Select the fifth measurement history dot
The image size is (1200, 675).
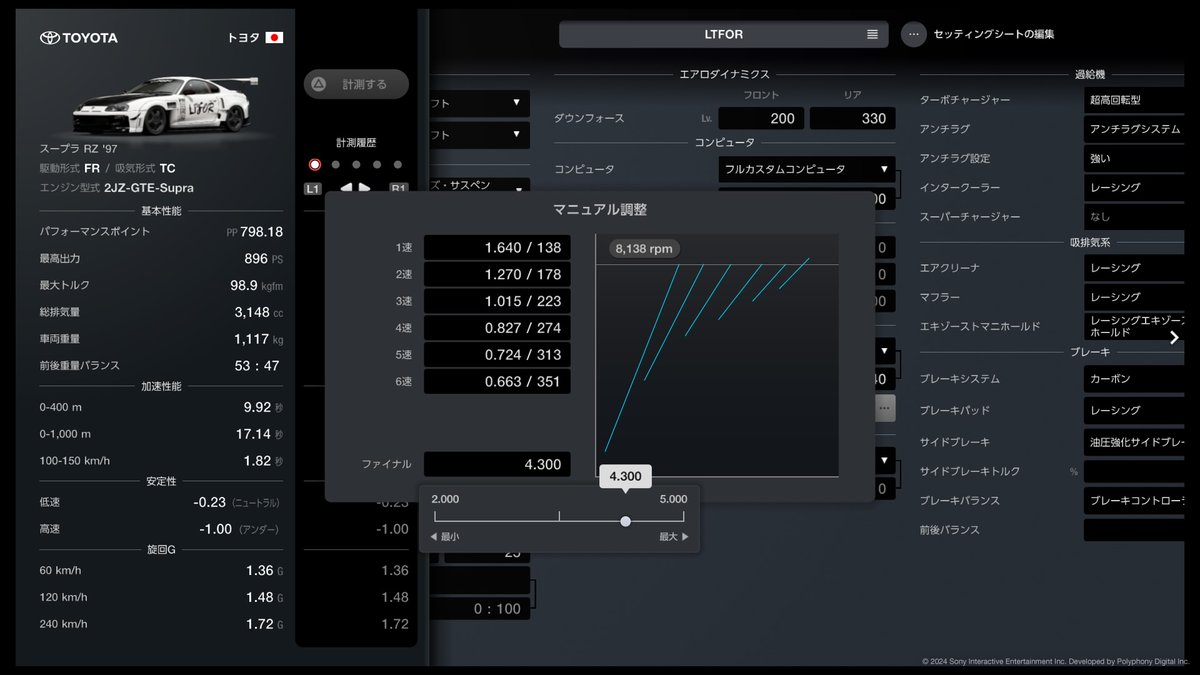[398, 165]
